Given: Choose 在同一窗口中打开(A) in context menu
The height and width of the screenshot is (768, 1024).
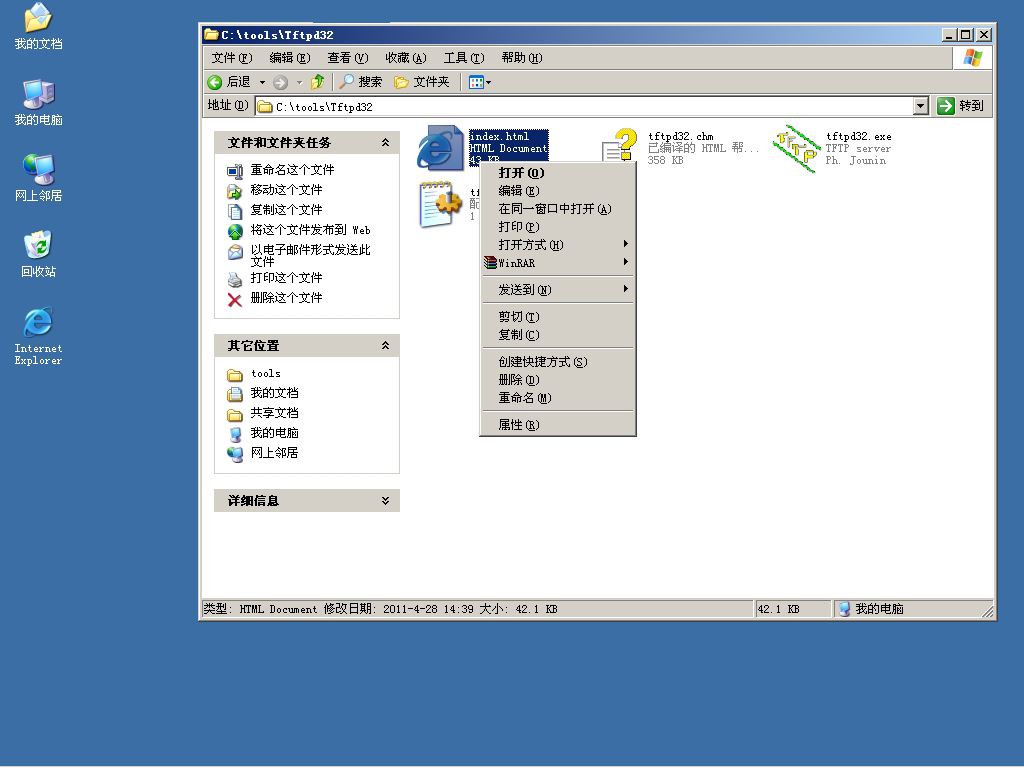Looking at the screenshot, I should [558, 209].
